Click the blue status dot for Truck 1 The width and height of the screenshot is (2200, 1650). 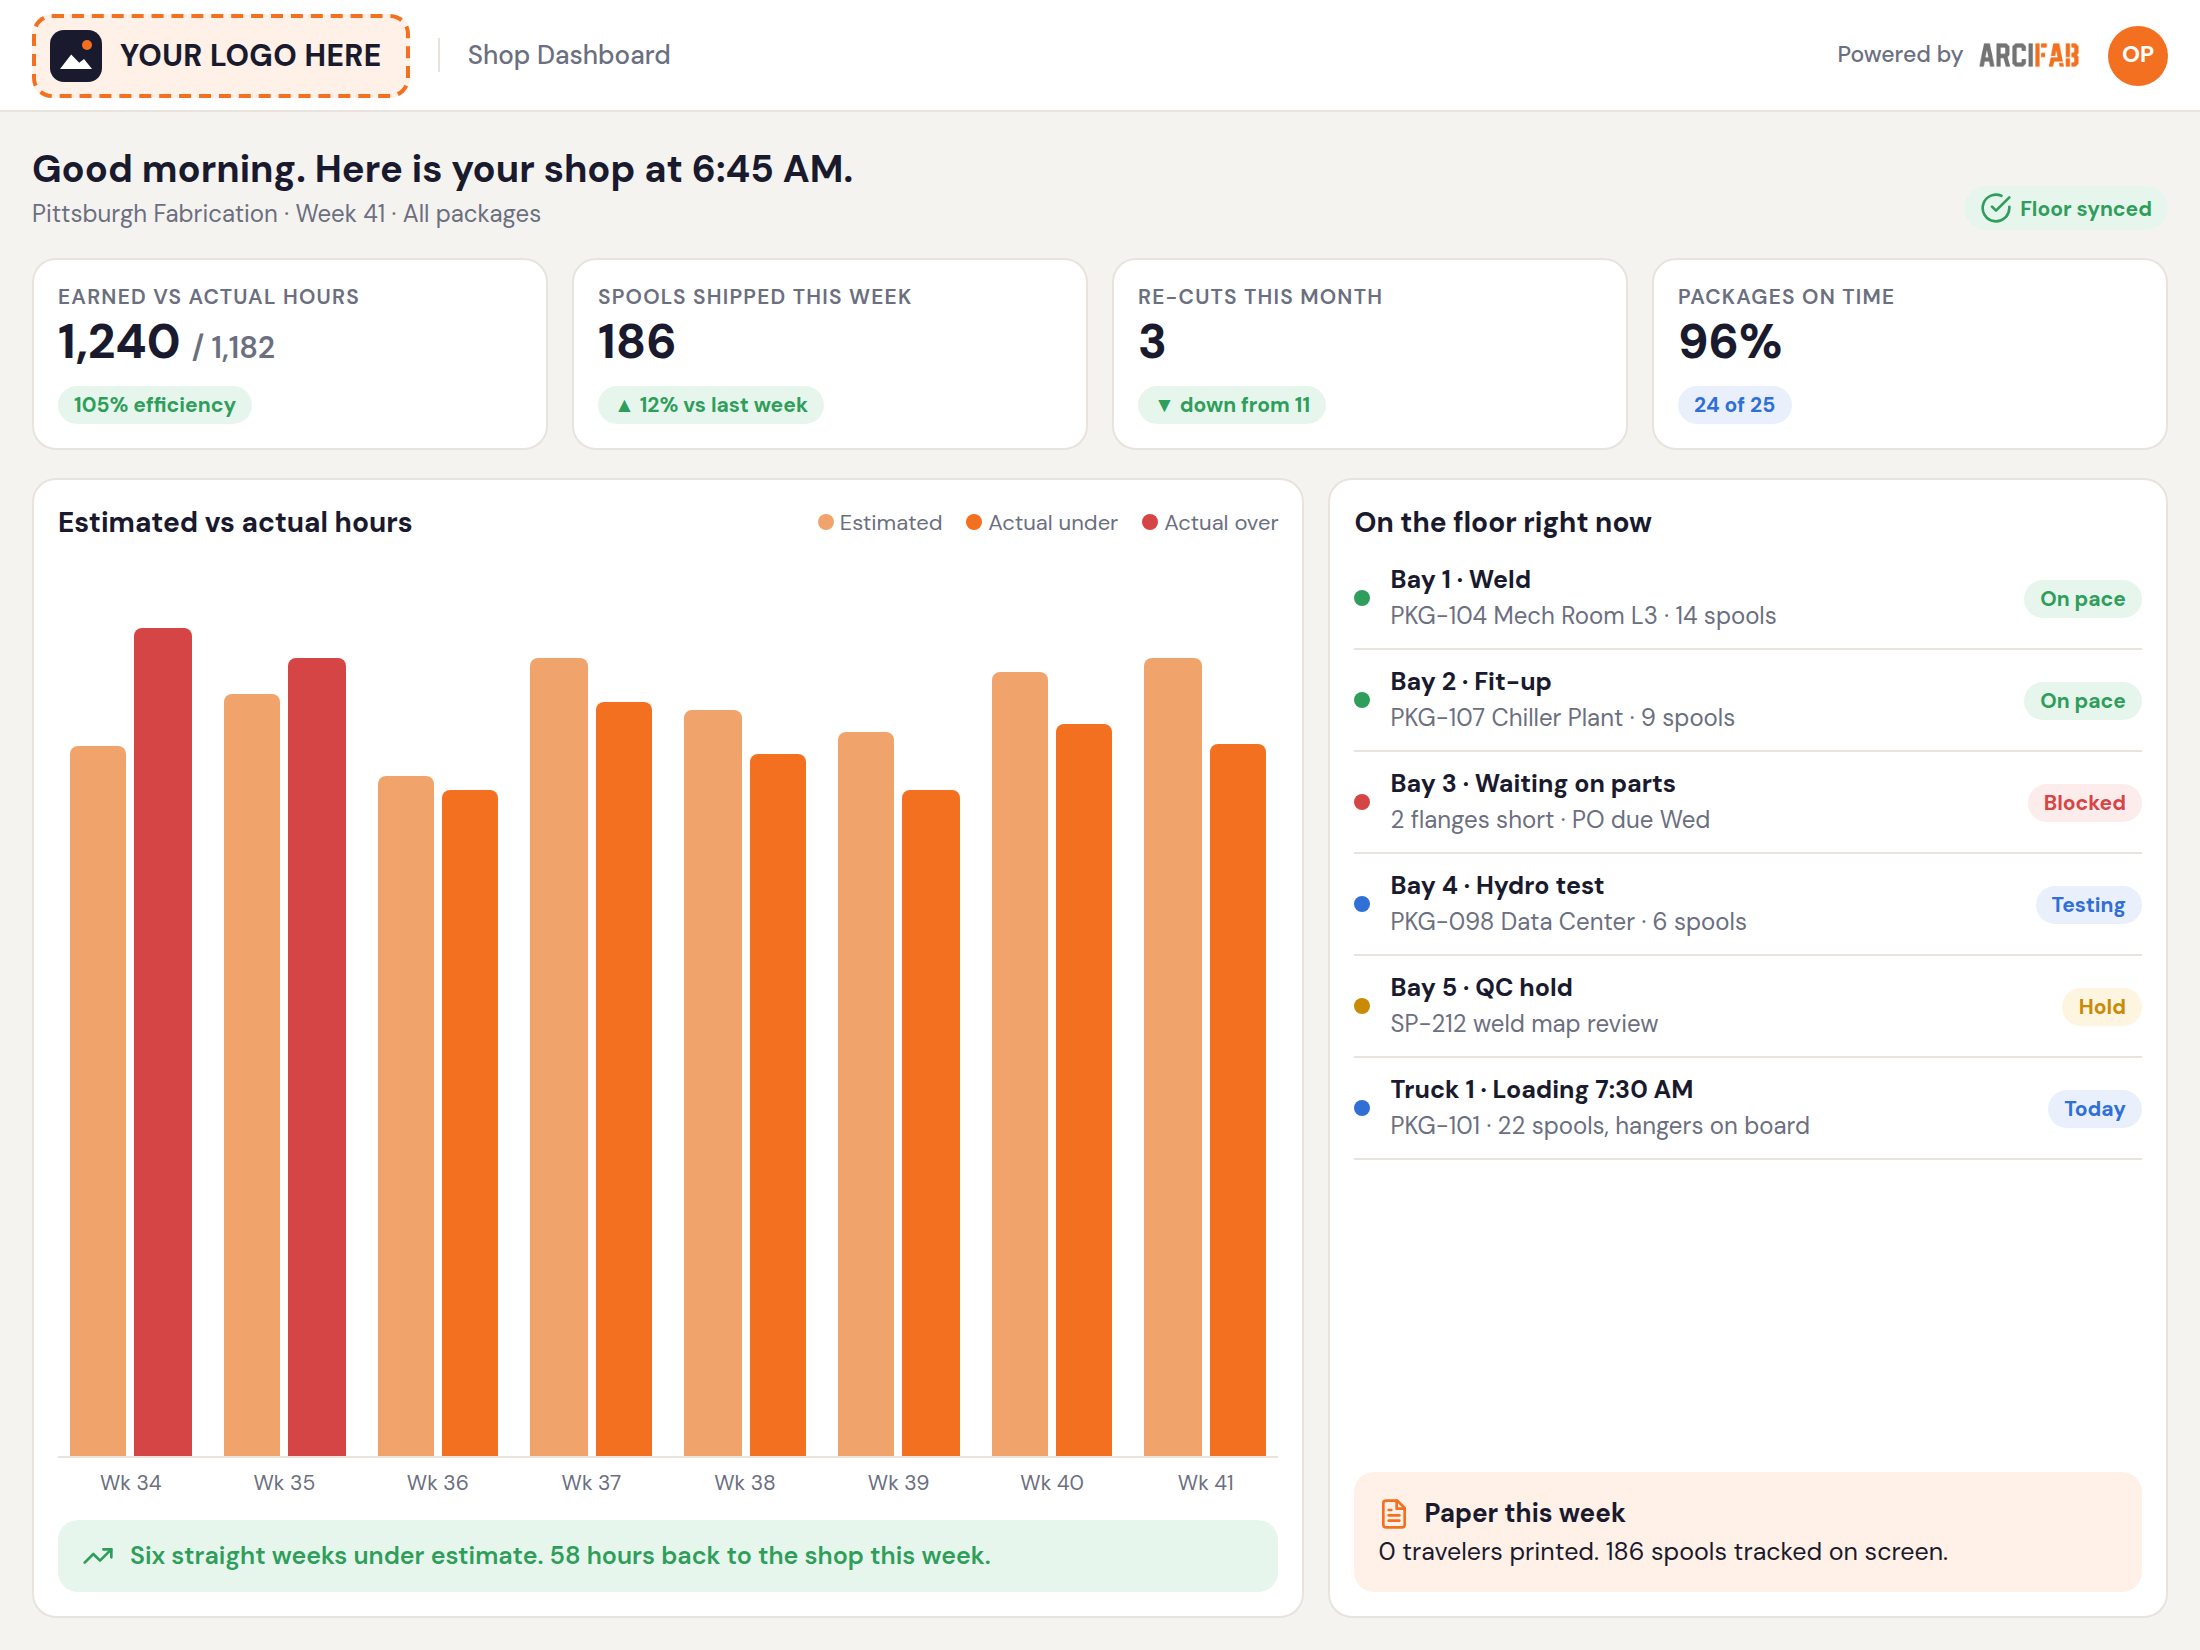[x=1361, y=1108]
